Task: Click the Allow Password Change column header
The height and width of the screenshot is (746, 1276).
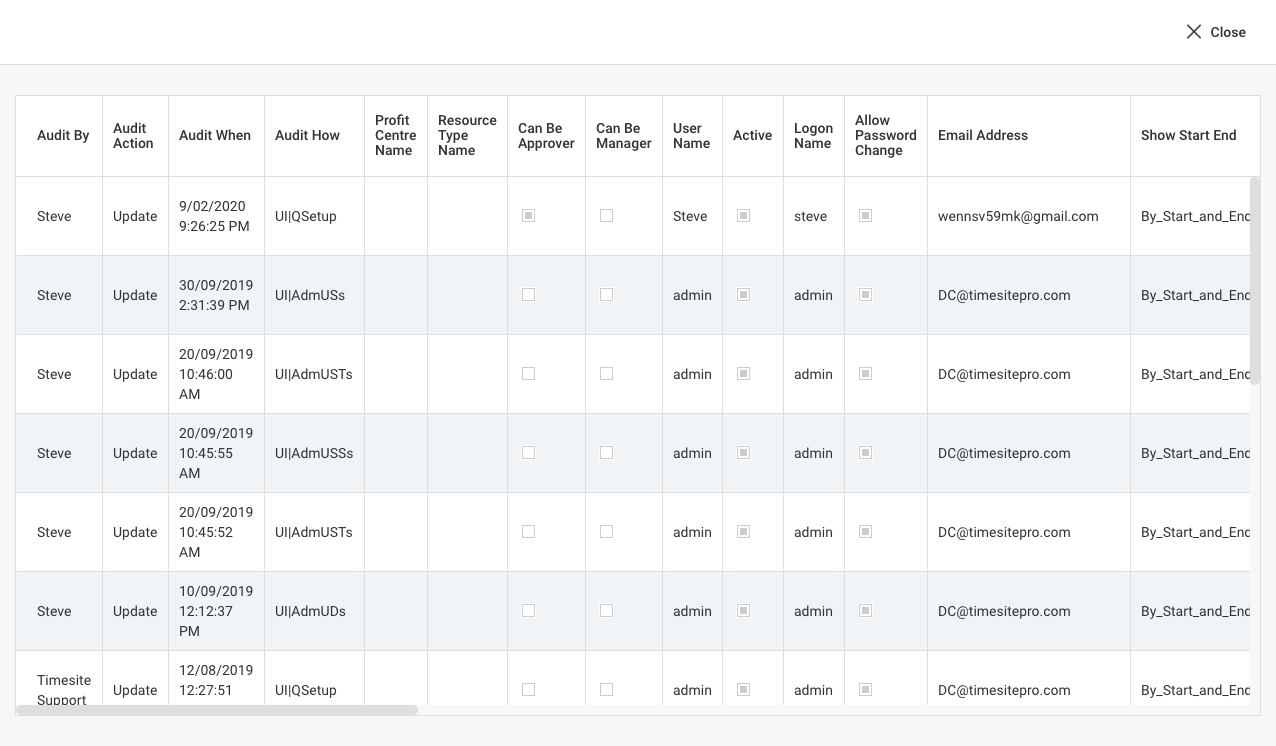Action: coord(885,135)
